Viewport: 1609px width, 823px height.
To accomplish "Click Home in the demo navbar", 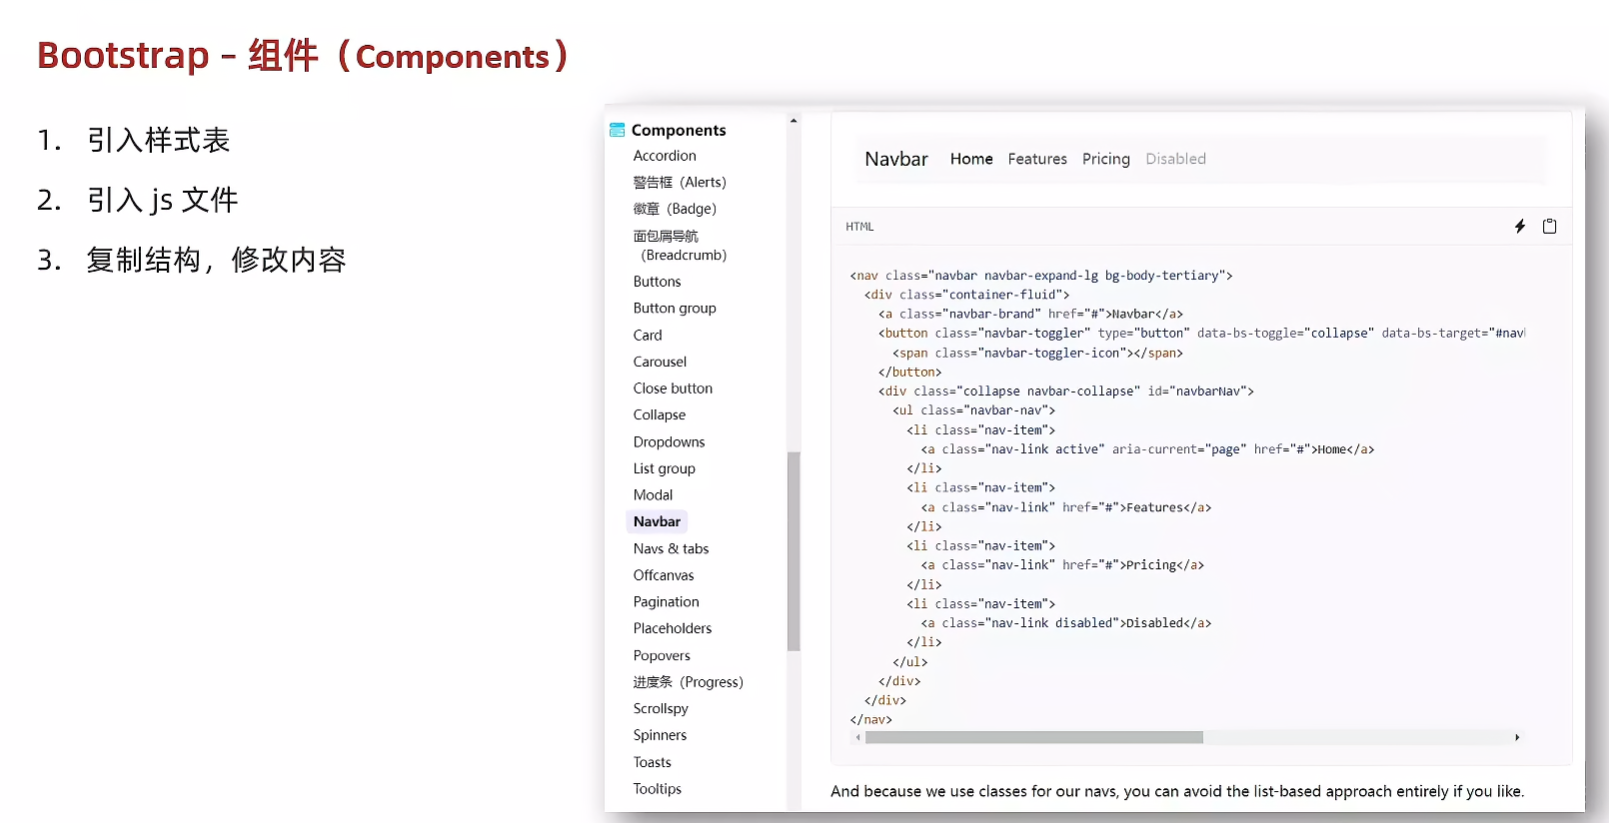I will [971, 159].
